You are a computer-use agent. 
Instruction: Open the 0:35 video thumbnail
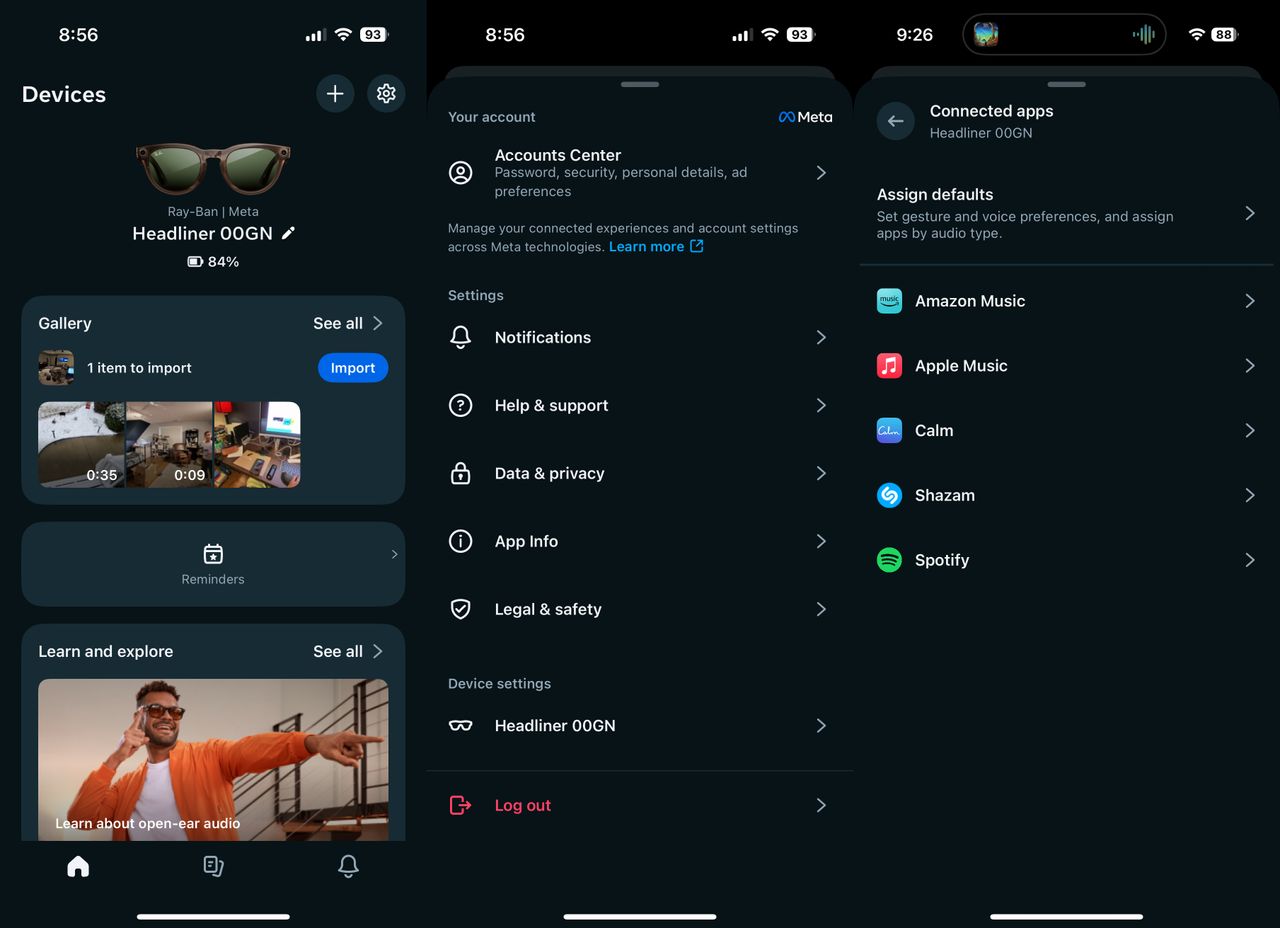pos(82,445)
